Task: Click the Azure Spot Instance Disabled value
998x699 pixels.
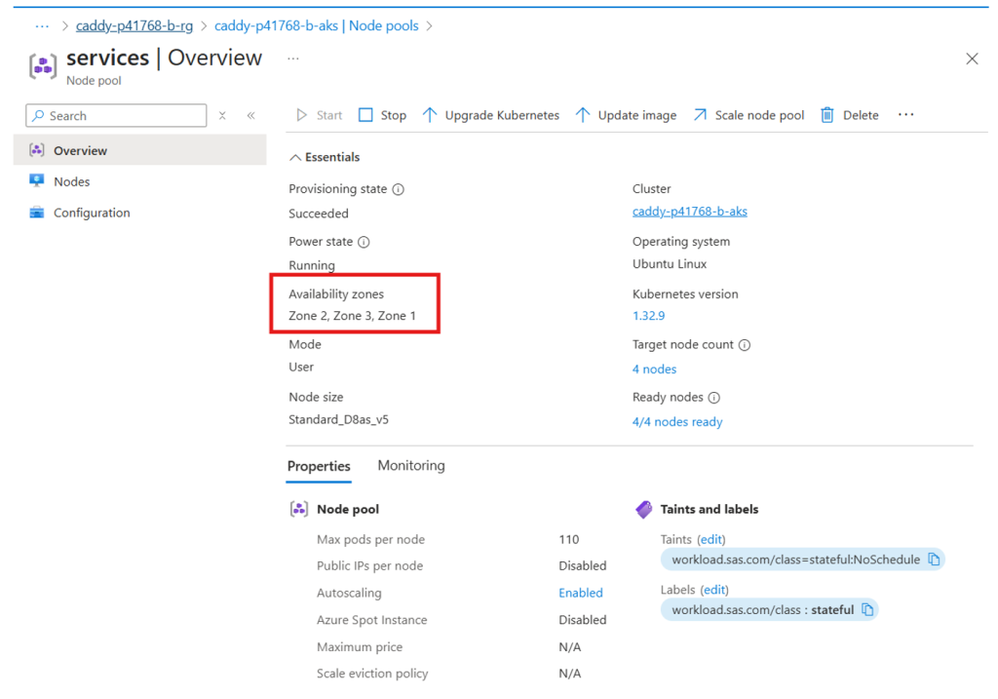Action: pyautogui.click(x=582, y=619)
